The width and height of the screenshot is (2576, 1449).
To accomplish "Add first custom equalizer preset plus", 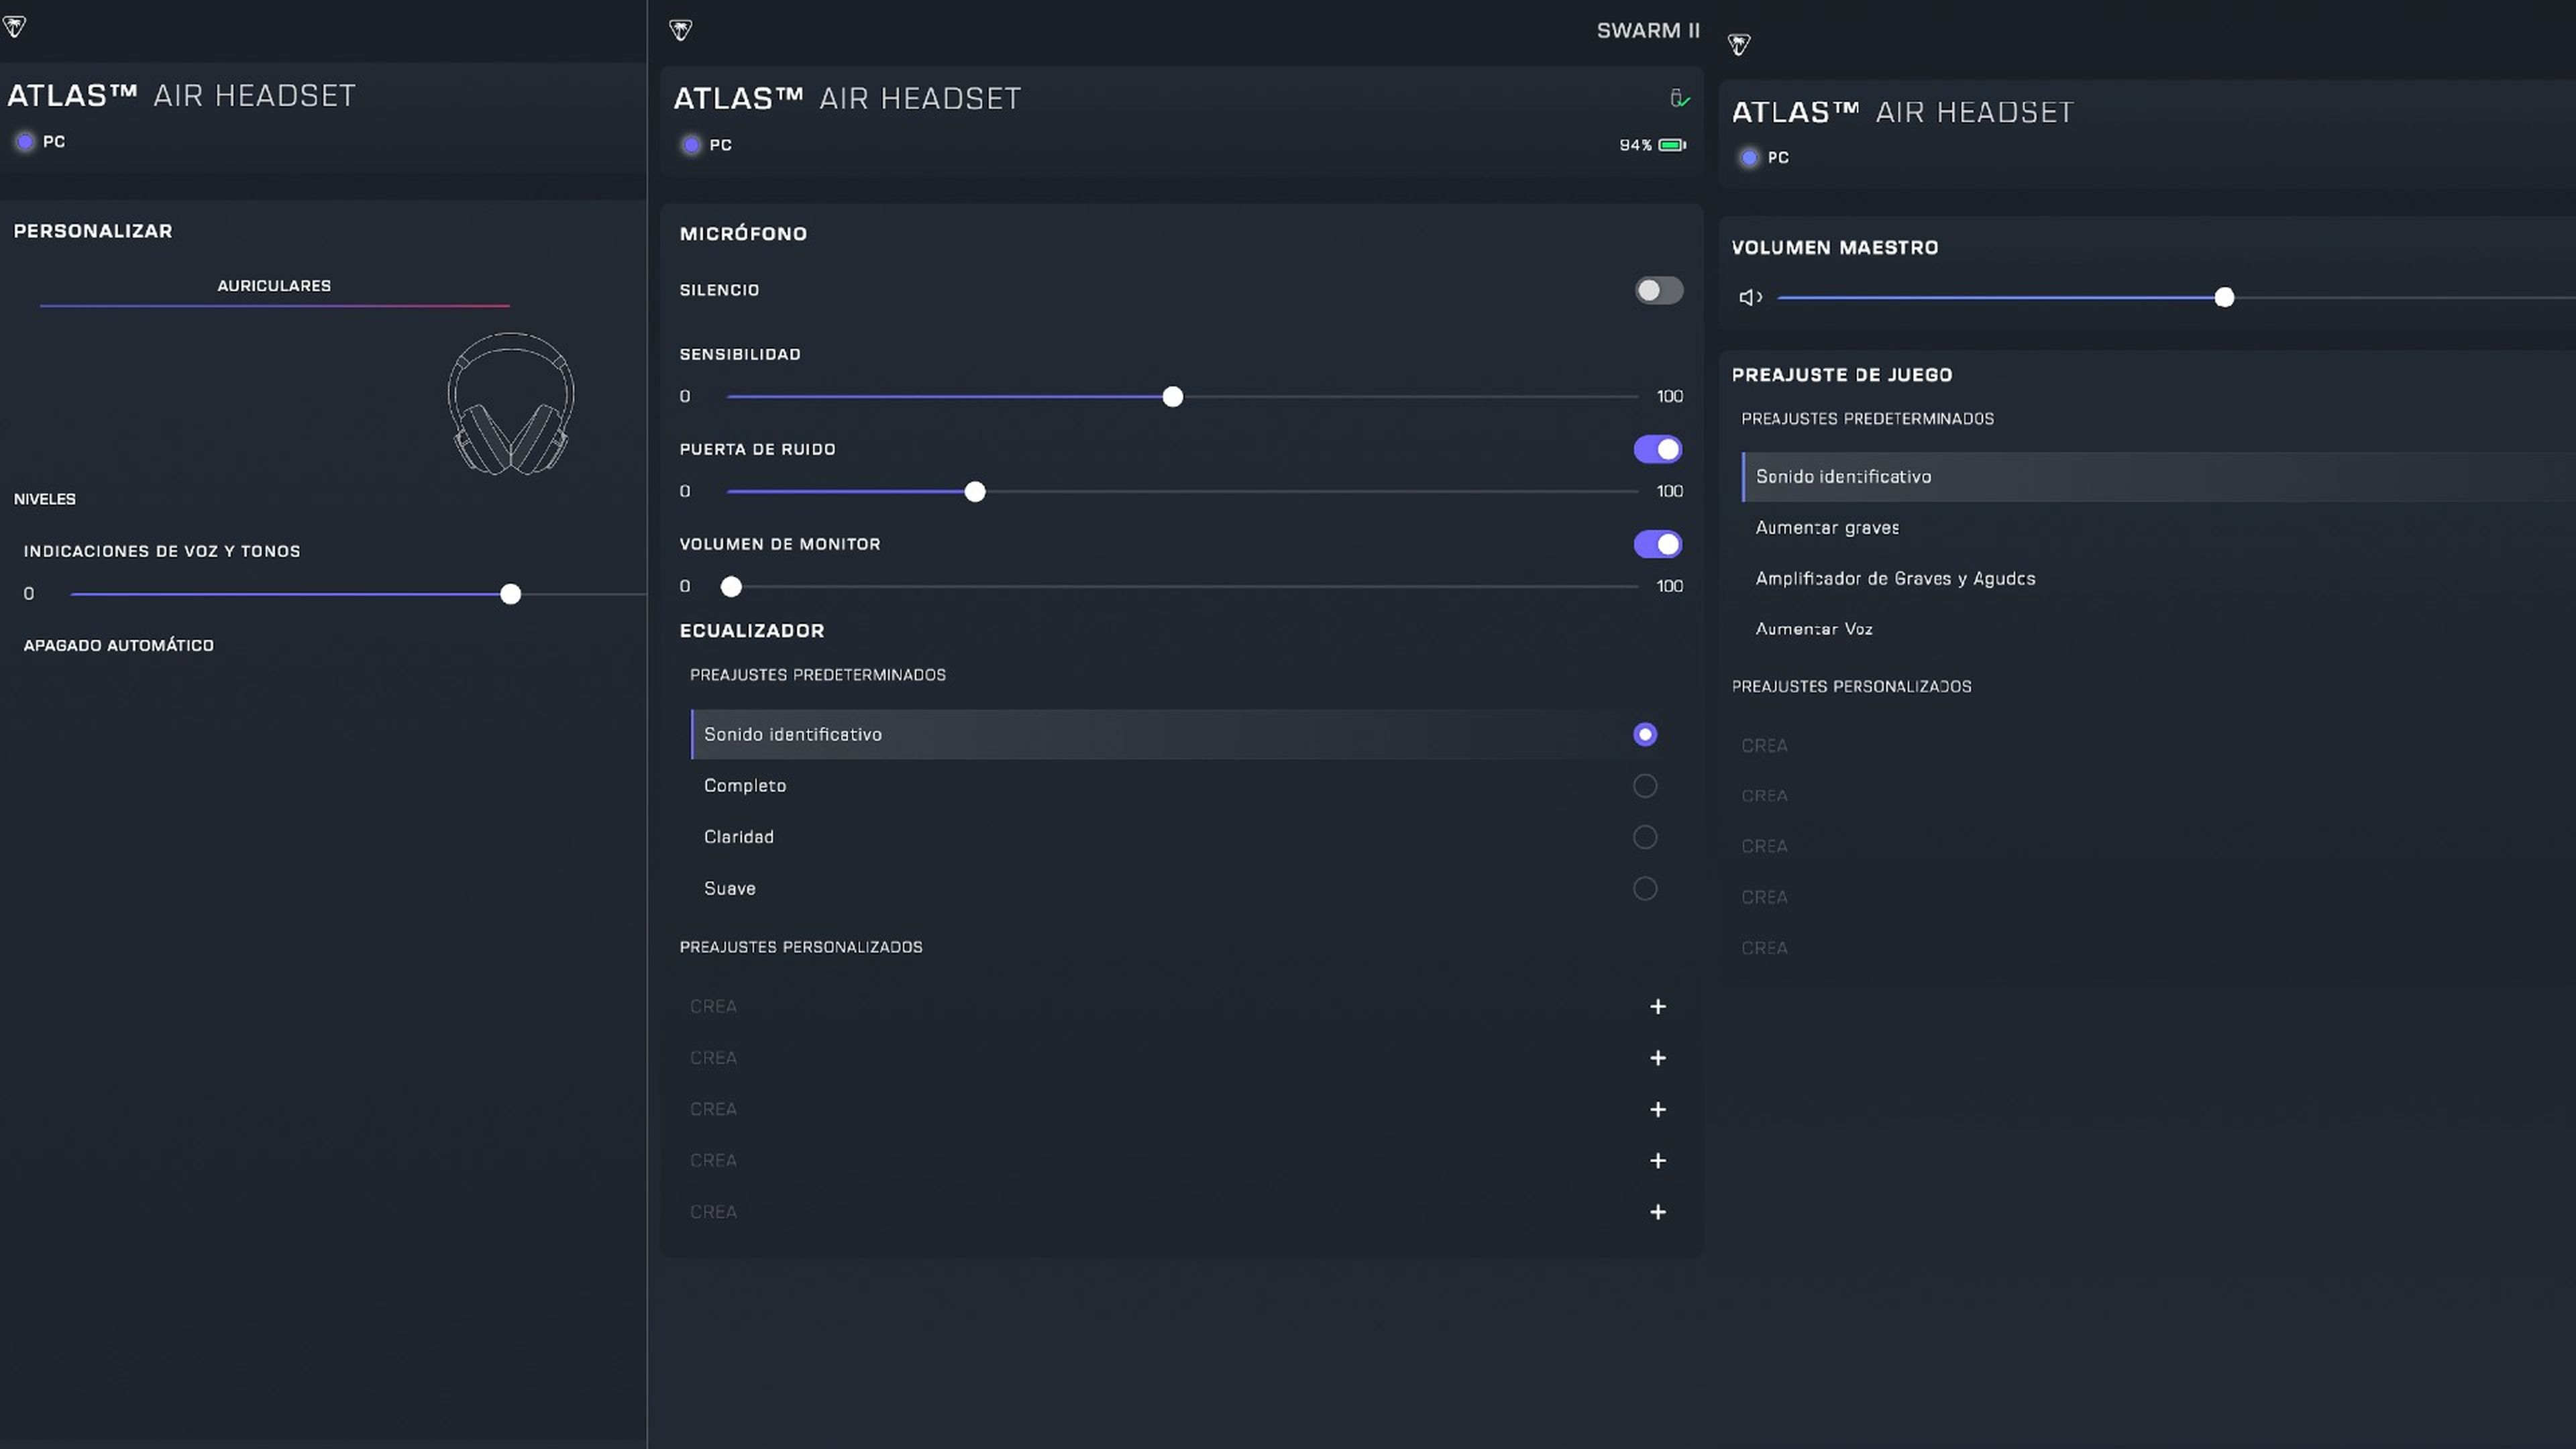I will point(1657,1006).
